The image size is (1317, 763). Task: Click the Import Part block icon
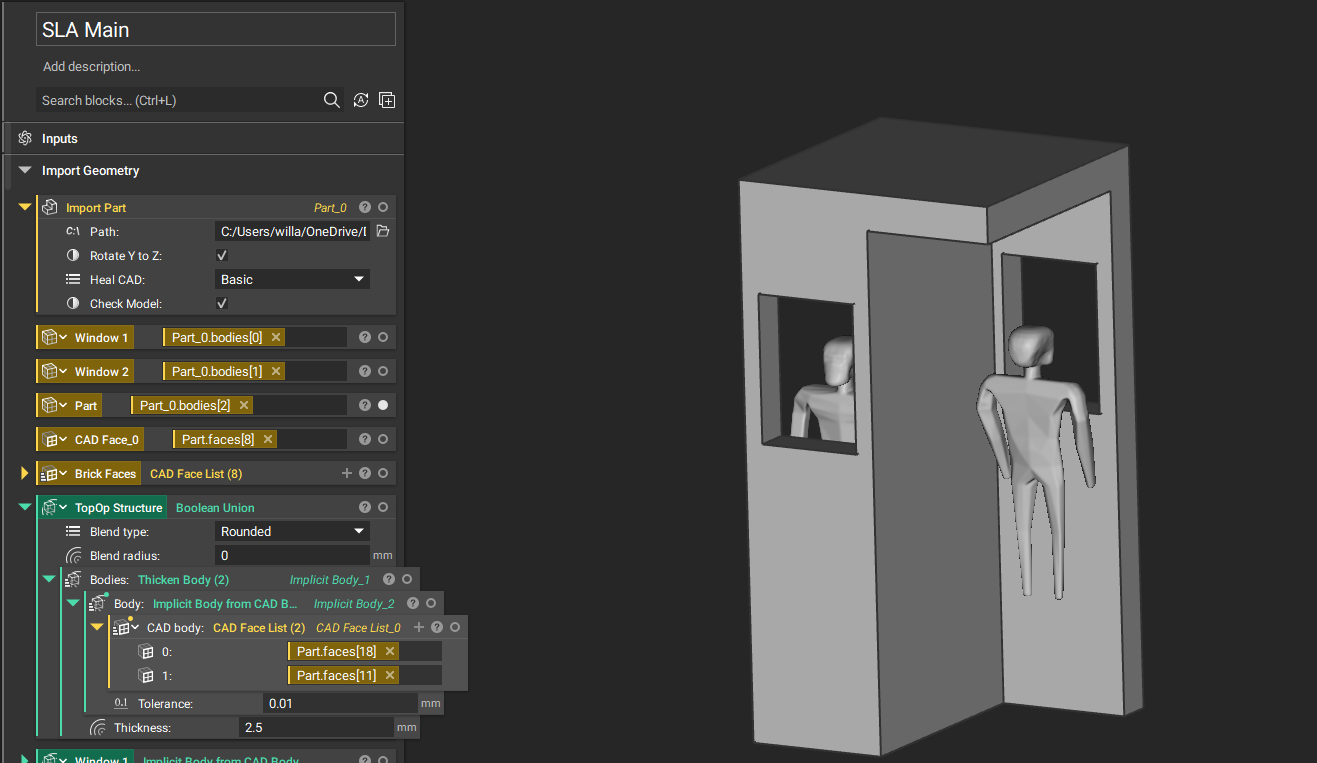click(49, 207)
